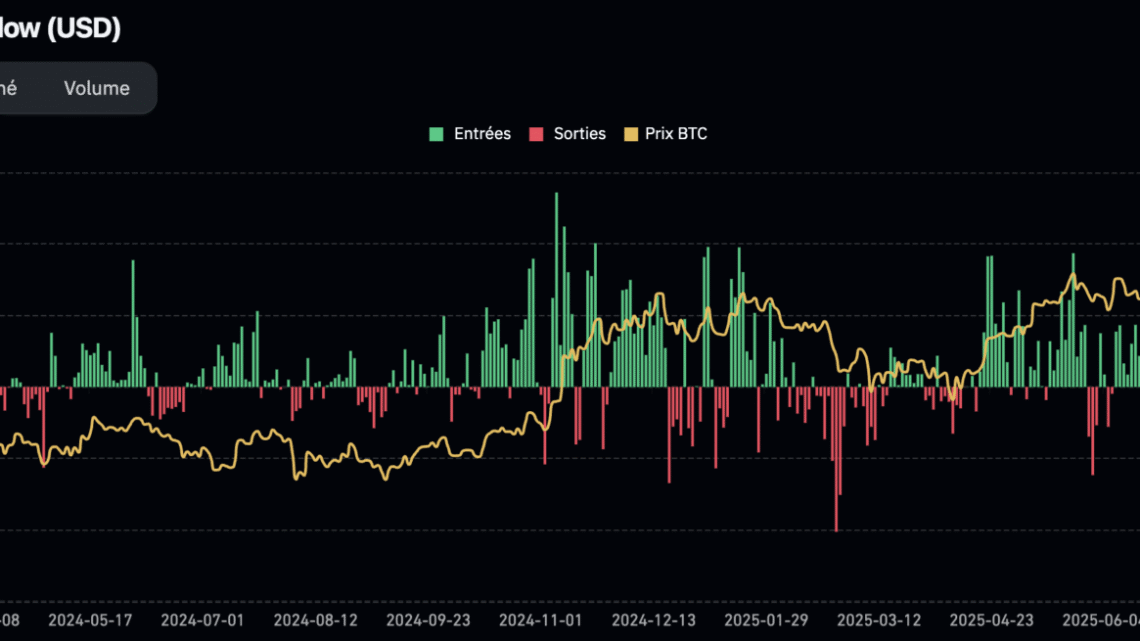
Task: Click the 2024-11-01 axis label
Action: pos(540,619)
